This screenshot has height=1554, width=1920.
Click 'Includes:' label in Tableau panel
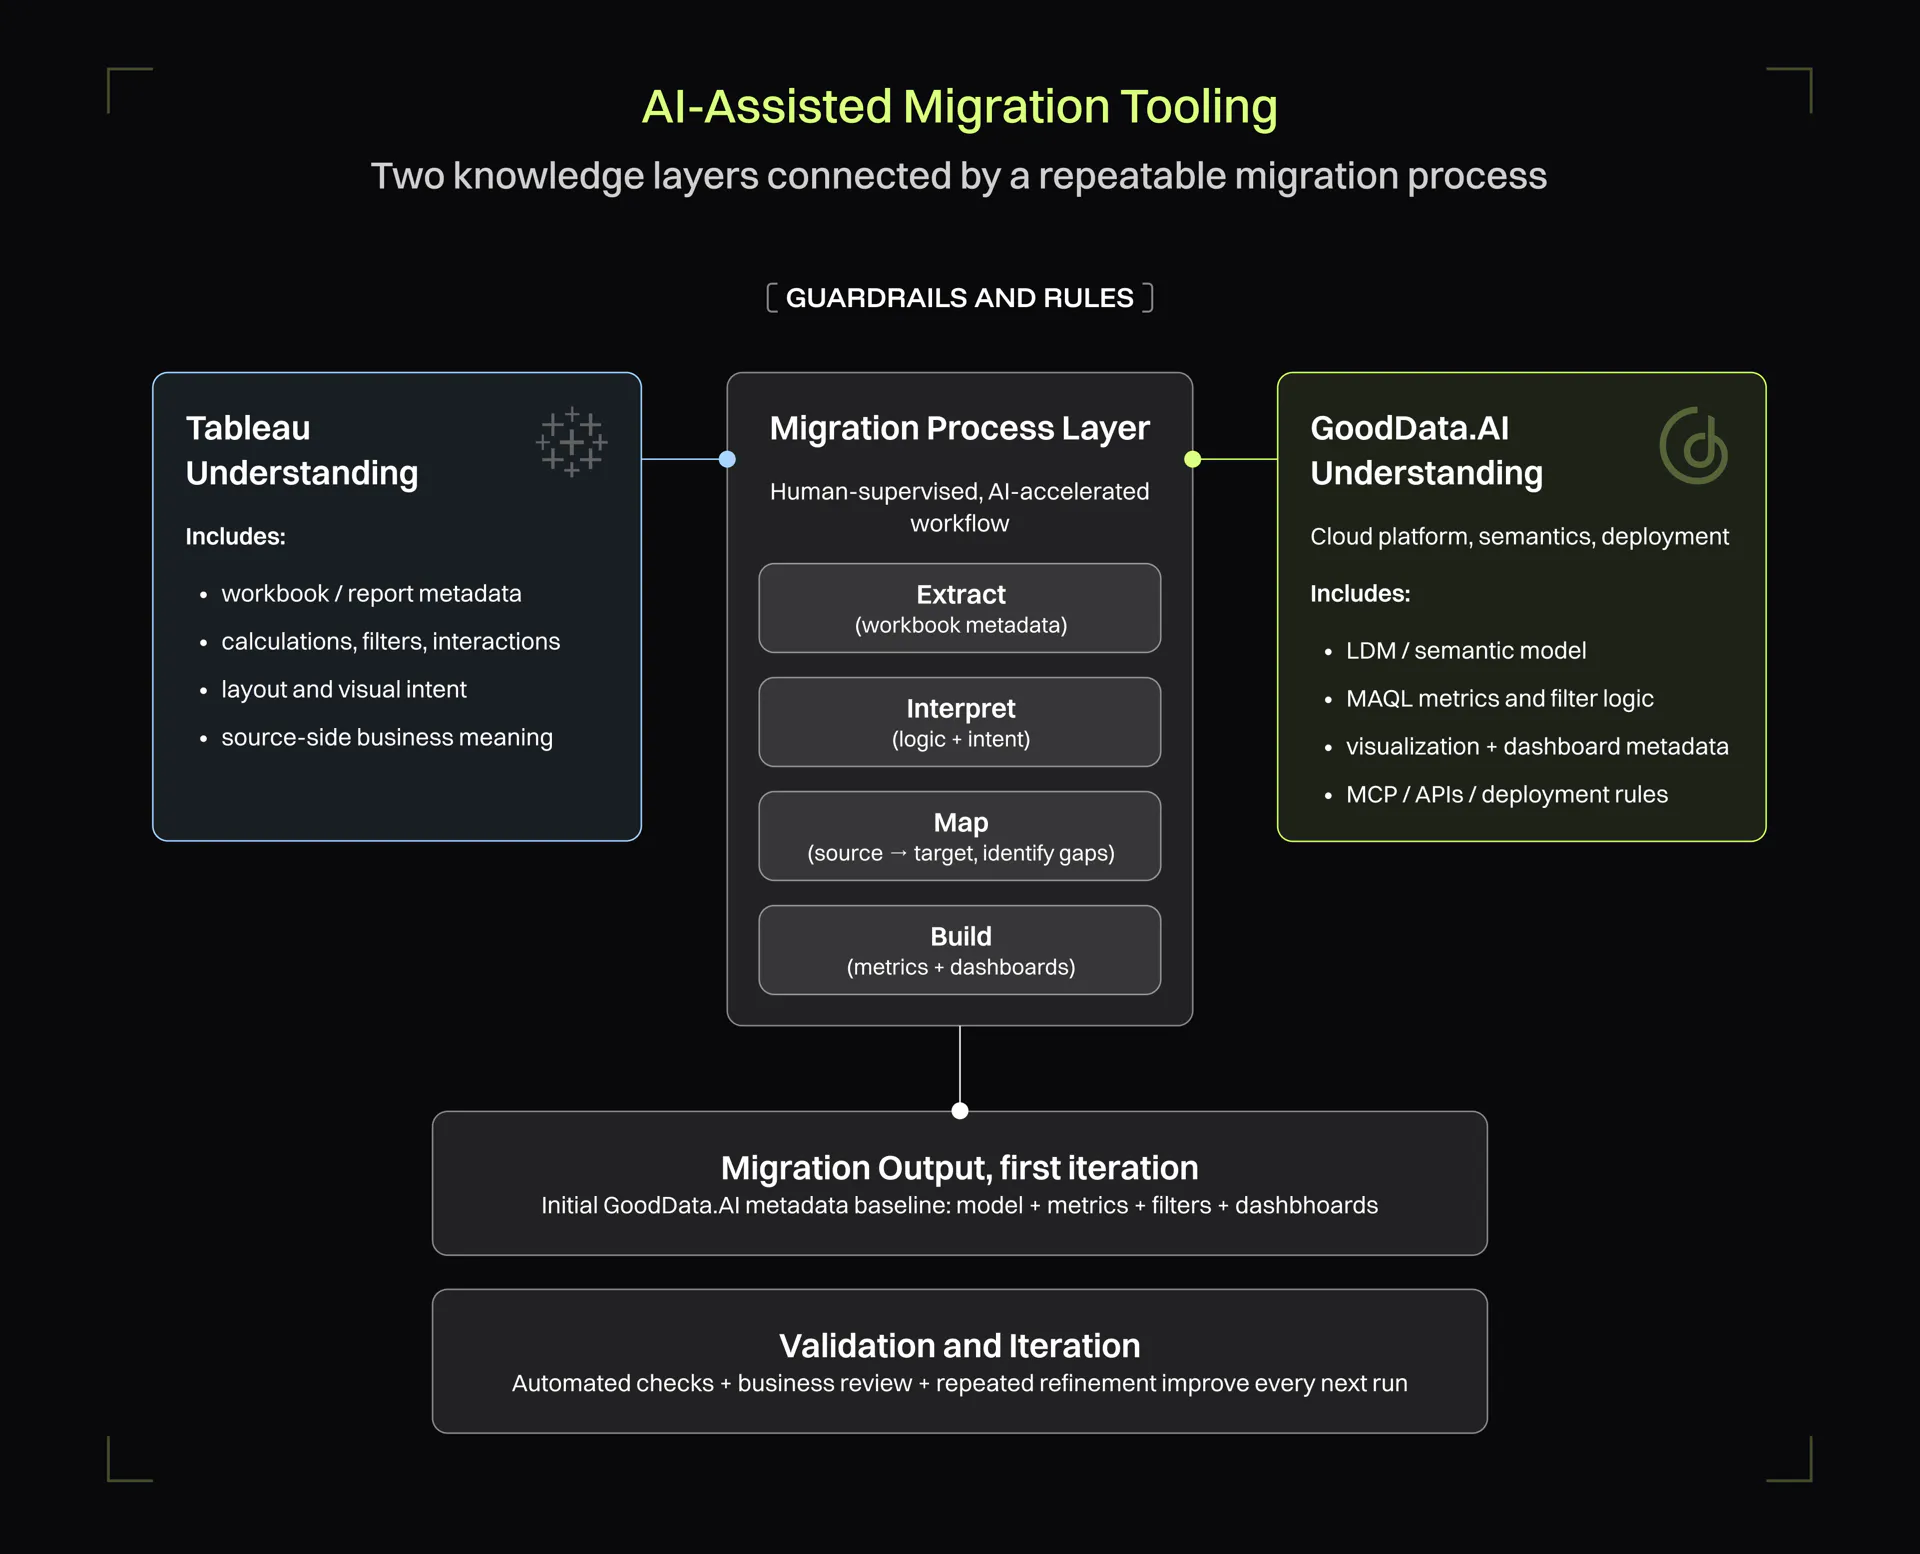(x=235, y=536)
